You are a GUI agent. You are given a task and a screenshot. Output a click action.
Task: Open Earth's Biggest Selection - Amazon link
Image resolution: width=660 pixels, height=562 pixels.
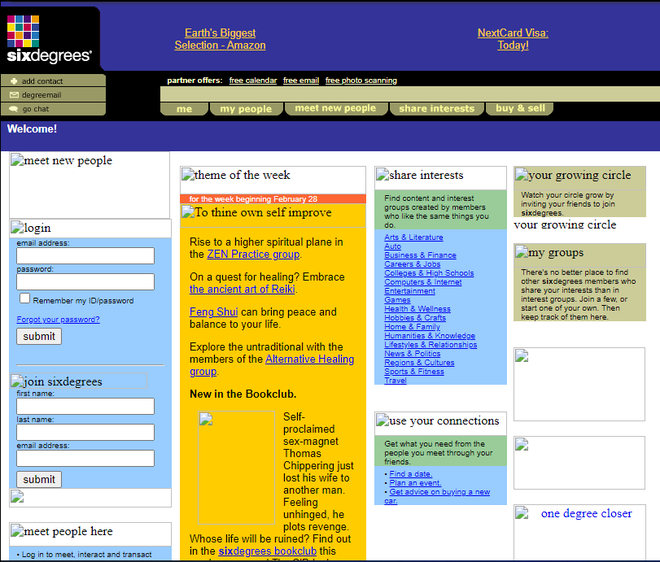tap(220, 39)
